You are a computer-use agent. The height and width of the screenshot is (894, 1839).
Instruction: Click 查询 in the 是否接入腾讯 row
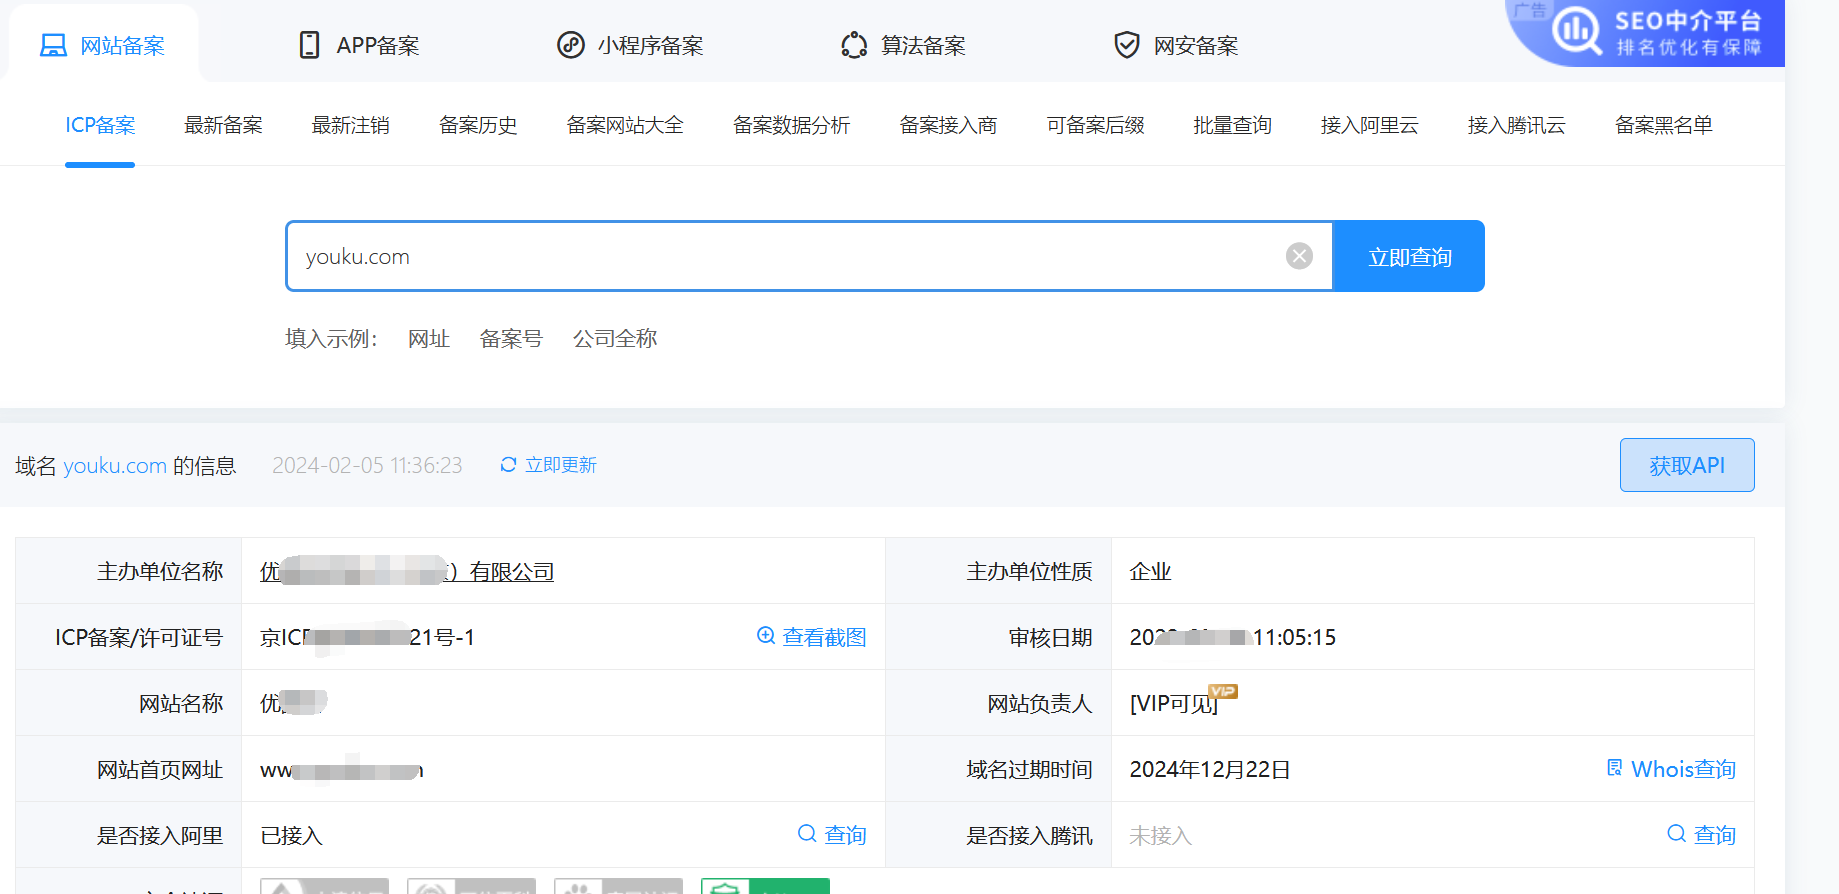1715,835
